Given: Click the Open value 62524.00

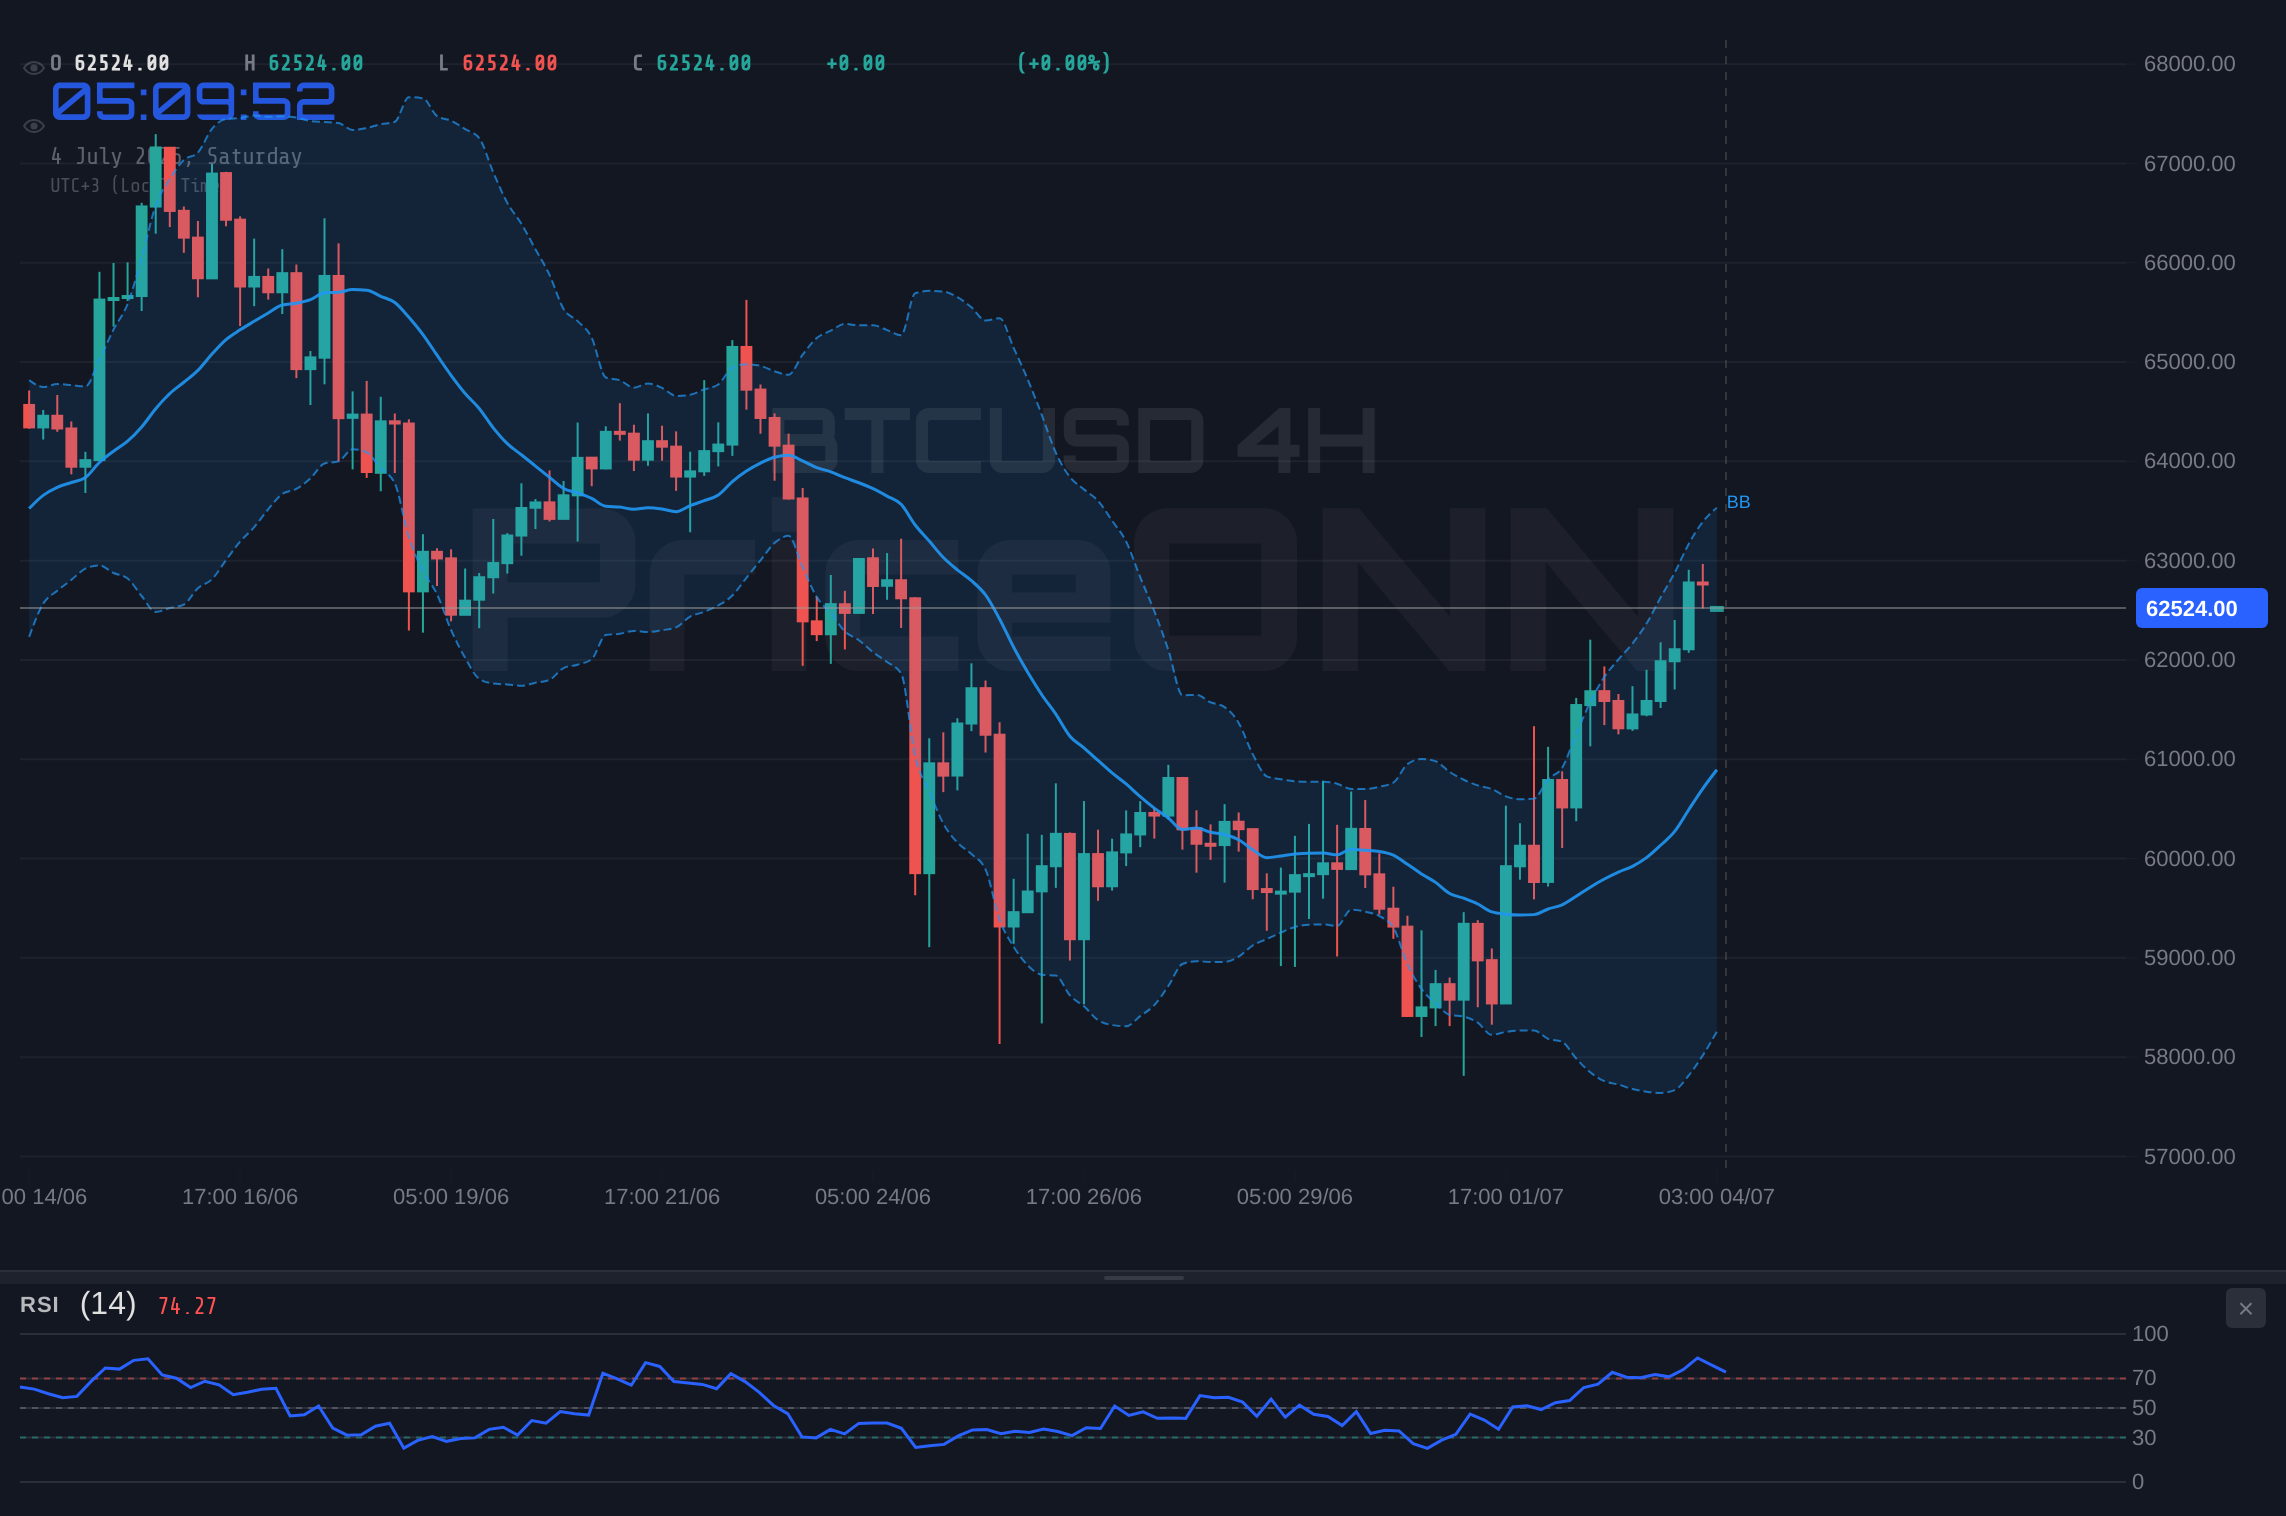Looking at the screenshot, I should (122, 63).
